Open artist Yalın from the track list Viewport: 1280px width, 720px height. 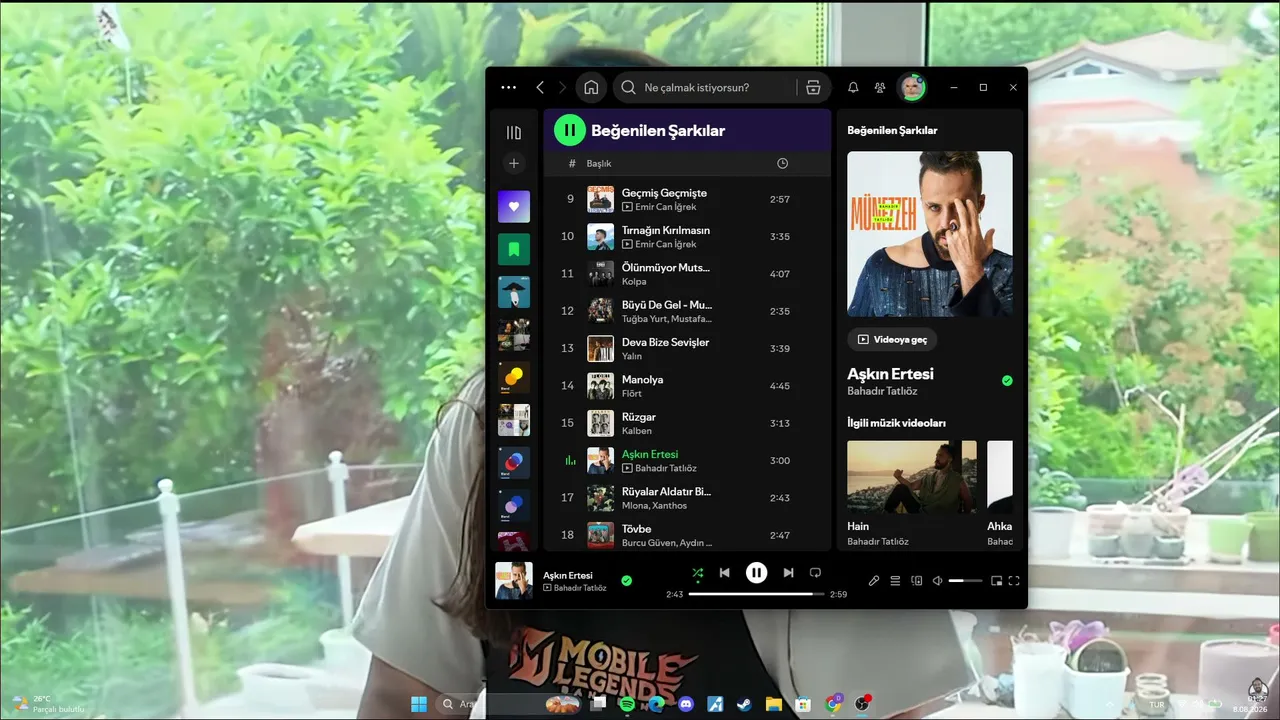(x=632, y=357)
